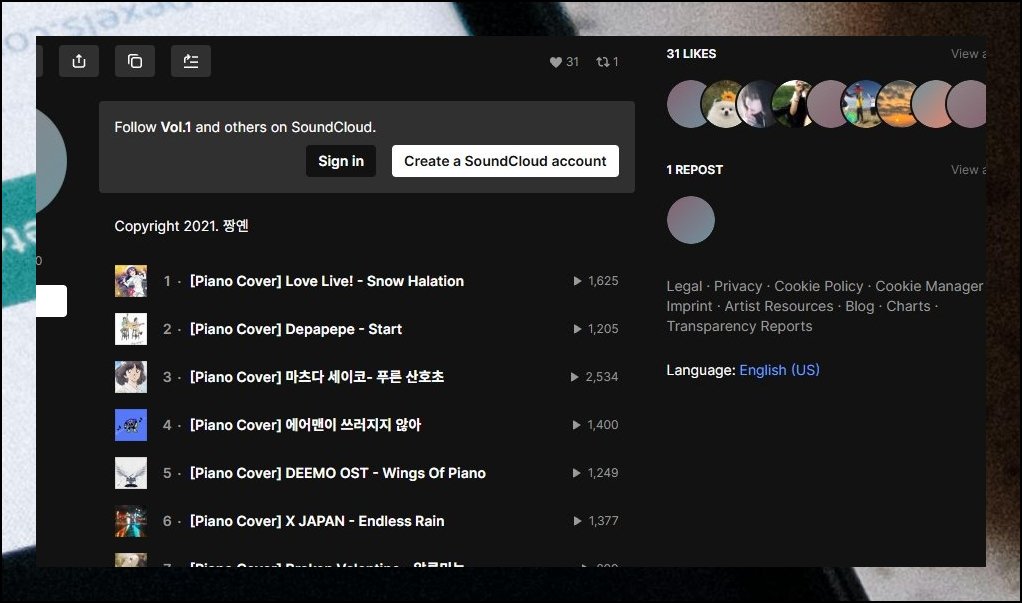The height and width of the screenshot is (603, 1022).
Task: Select track 3 마츠다 세이코 title
Action: click(x=317, y=377)
